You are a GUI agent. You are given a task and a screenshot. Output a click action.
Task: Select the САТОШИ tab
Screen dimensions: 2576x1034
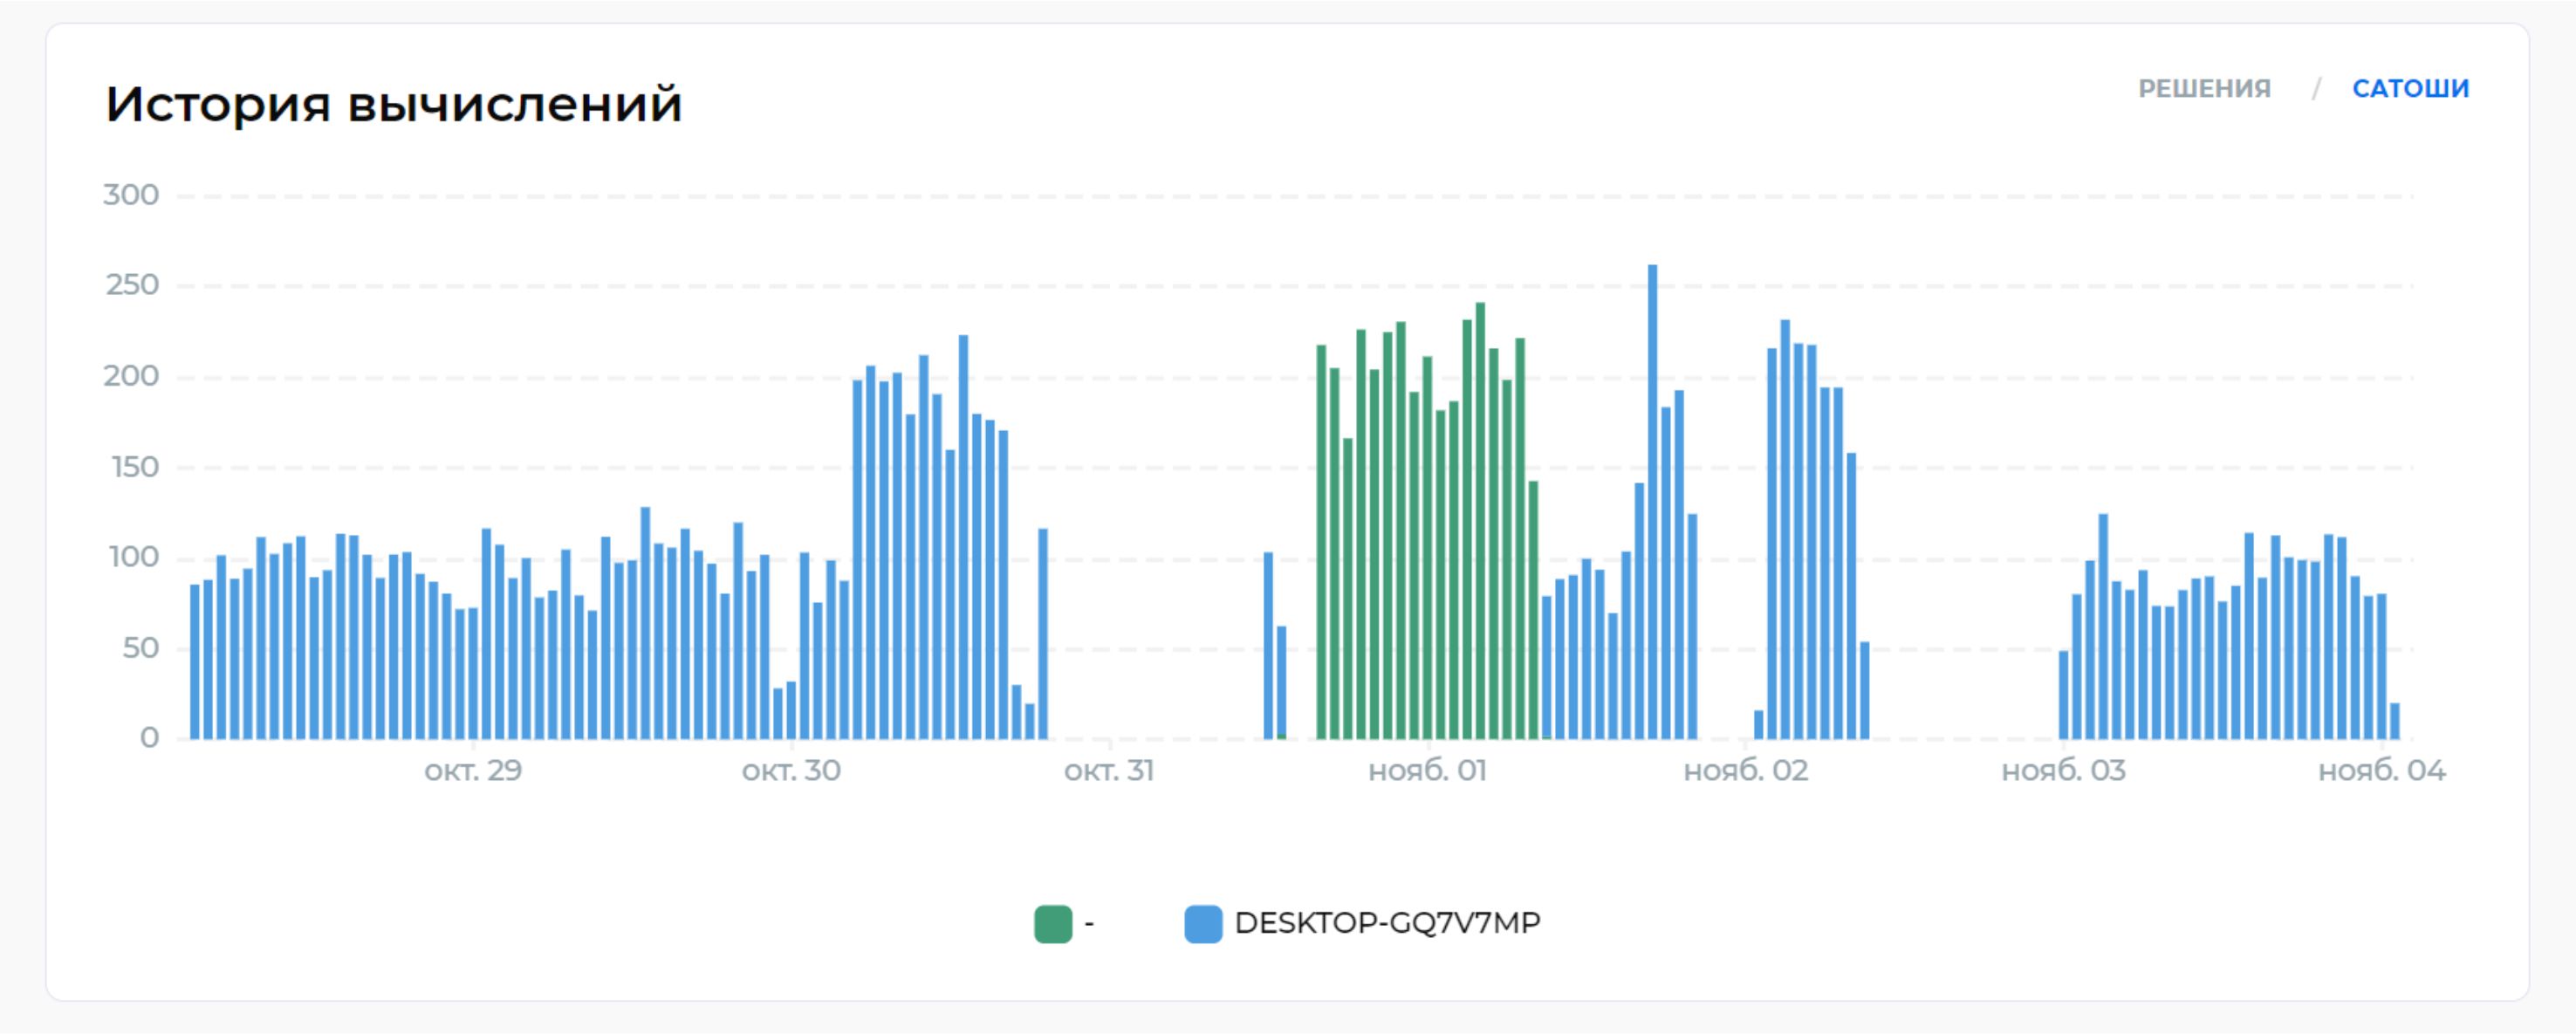[x=2410, y=89]
